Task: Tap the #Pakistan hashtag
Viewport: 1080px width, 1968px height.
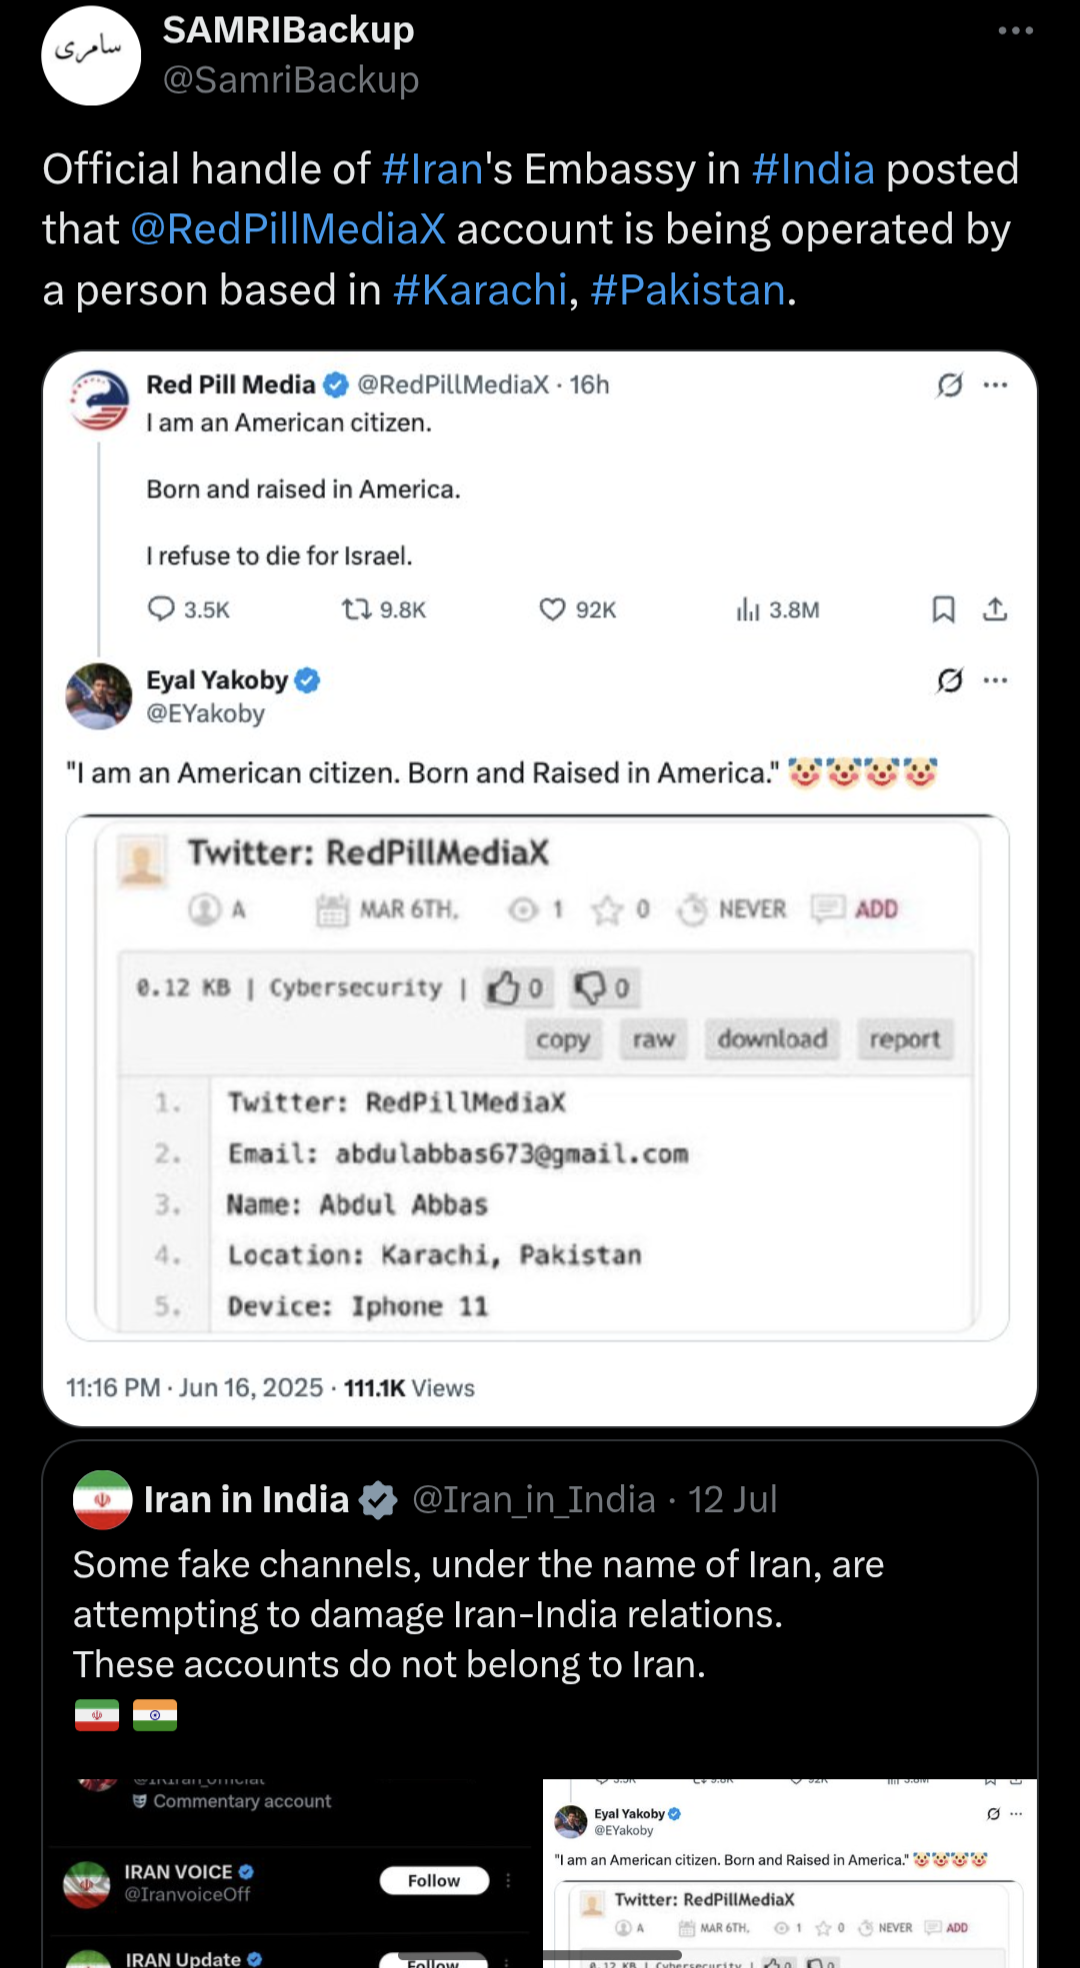Action: [687, 290]
